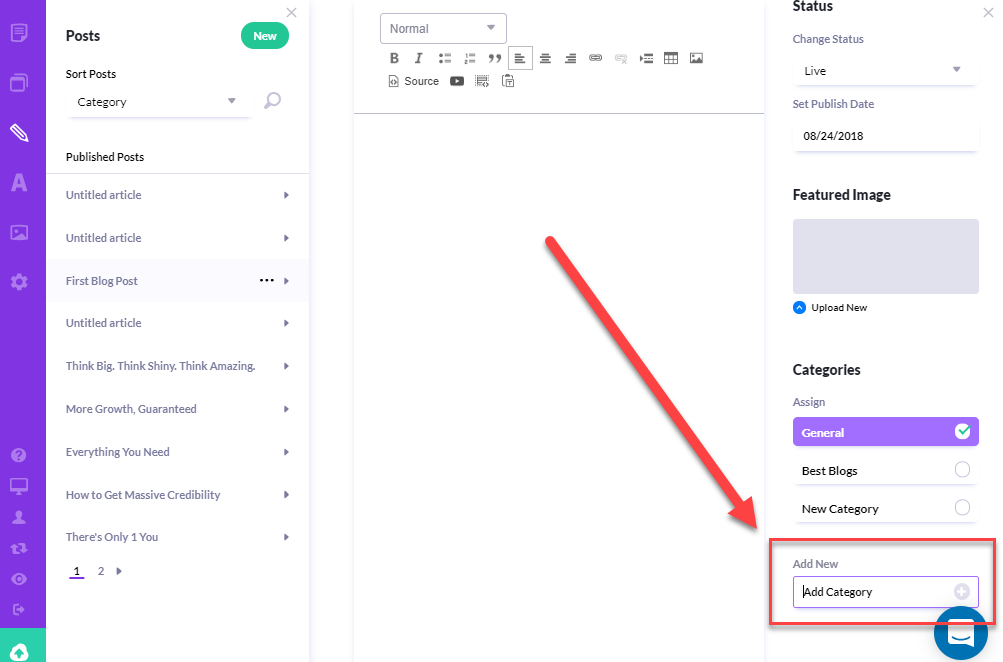Align text left
This screenshot has height=662, width=1003.
(520, 58)
